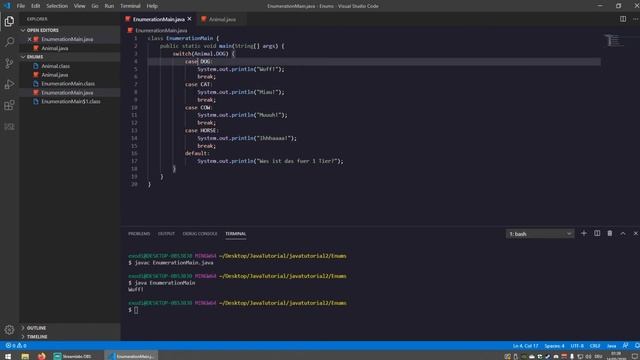
Task: Open File Explorer from taskbar
Action: 25,356
